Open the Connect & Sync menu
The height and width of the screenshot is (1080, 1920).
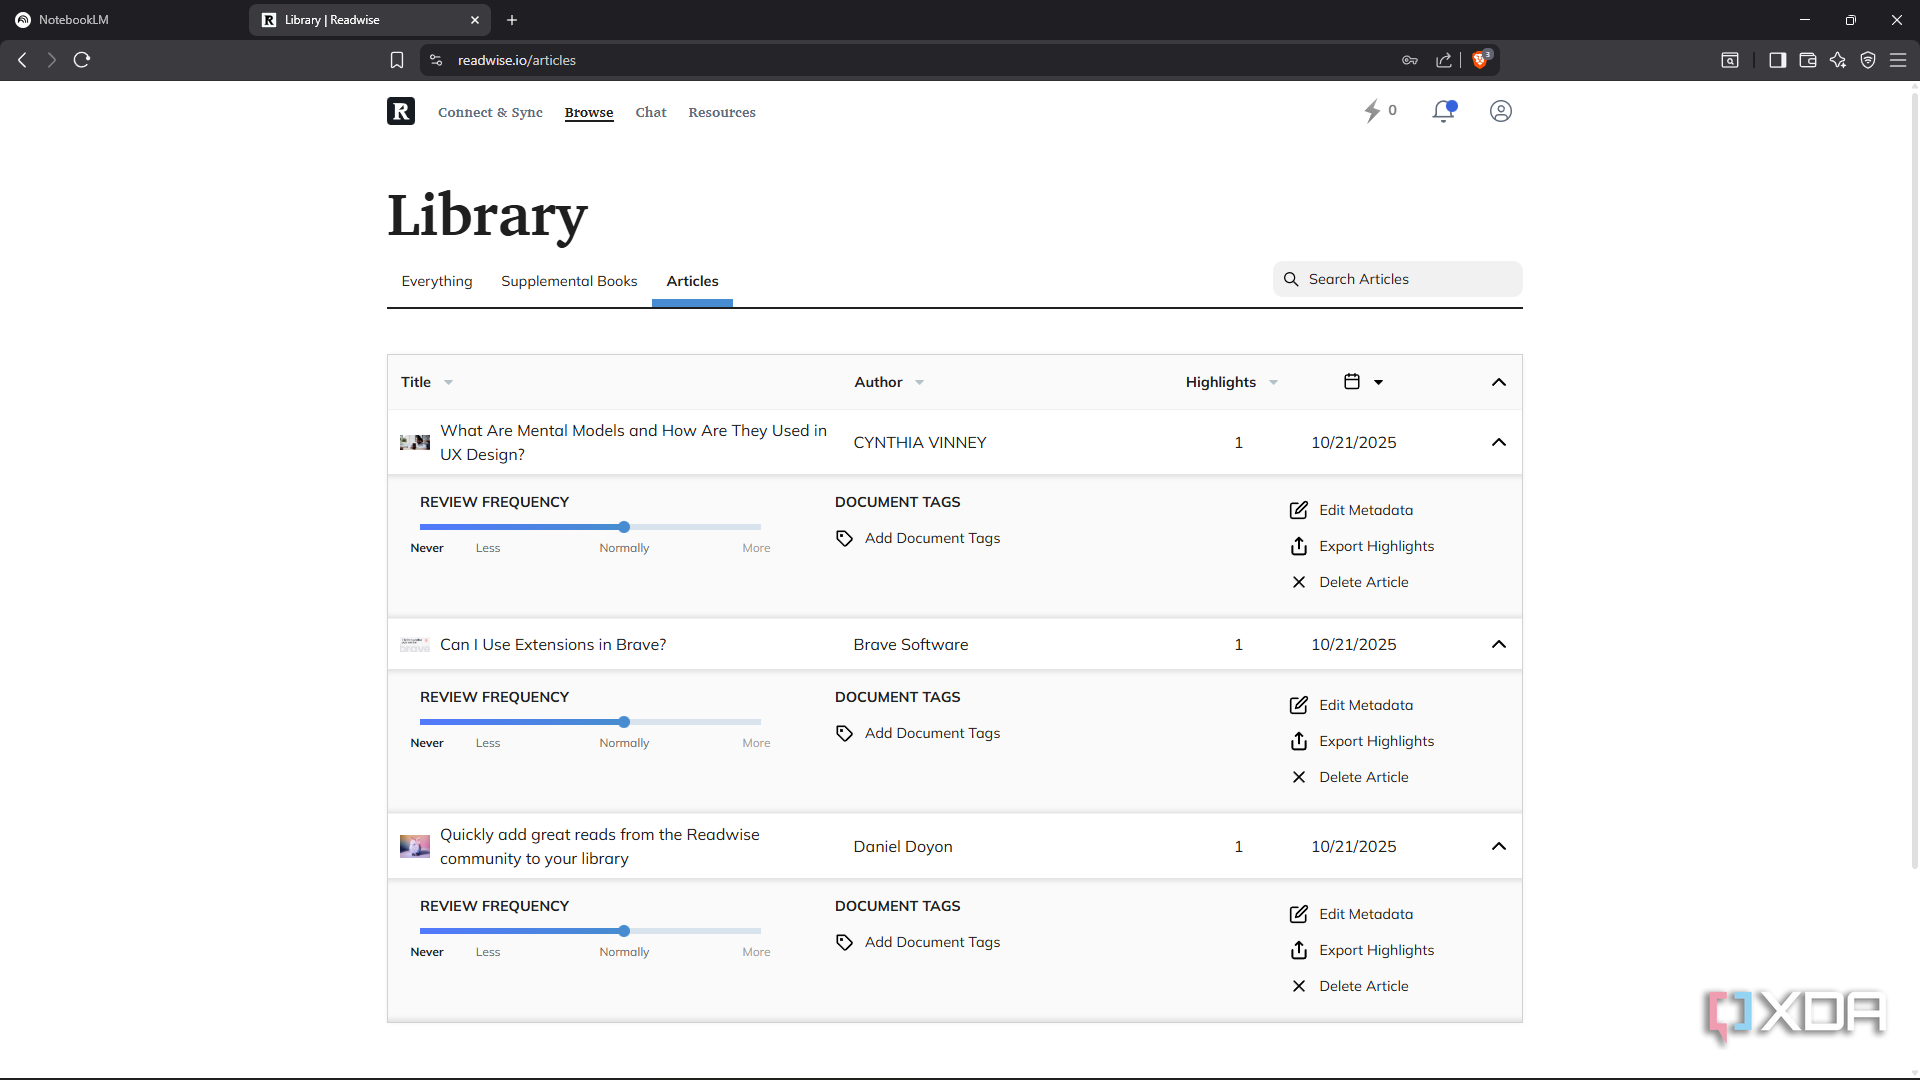tap(490, 112)
